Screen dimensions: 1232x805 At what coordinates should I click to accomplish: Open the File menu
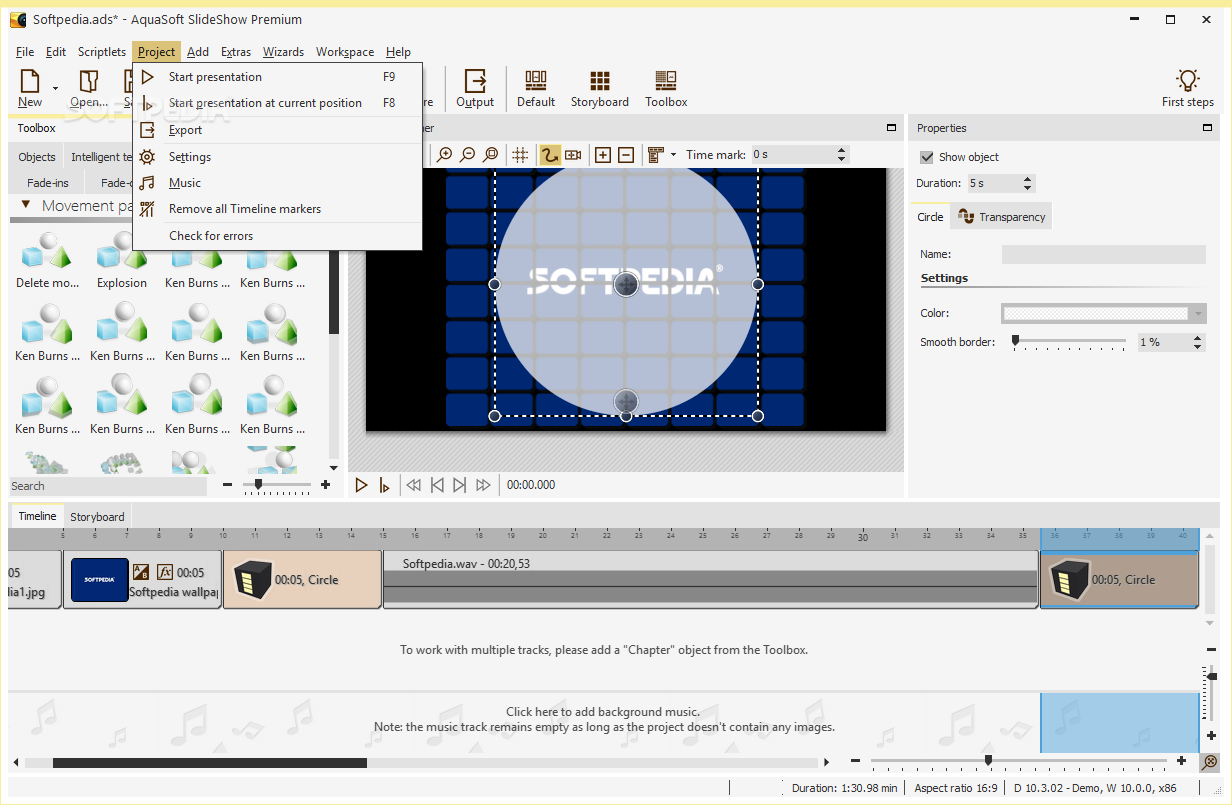[25, 52]
